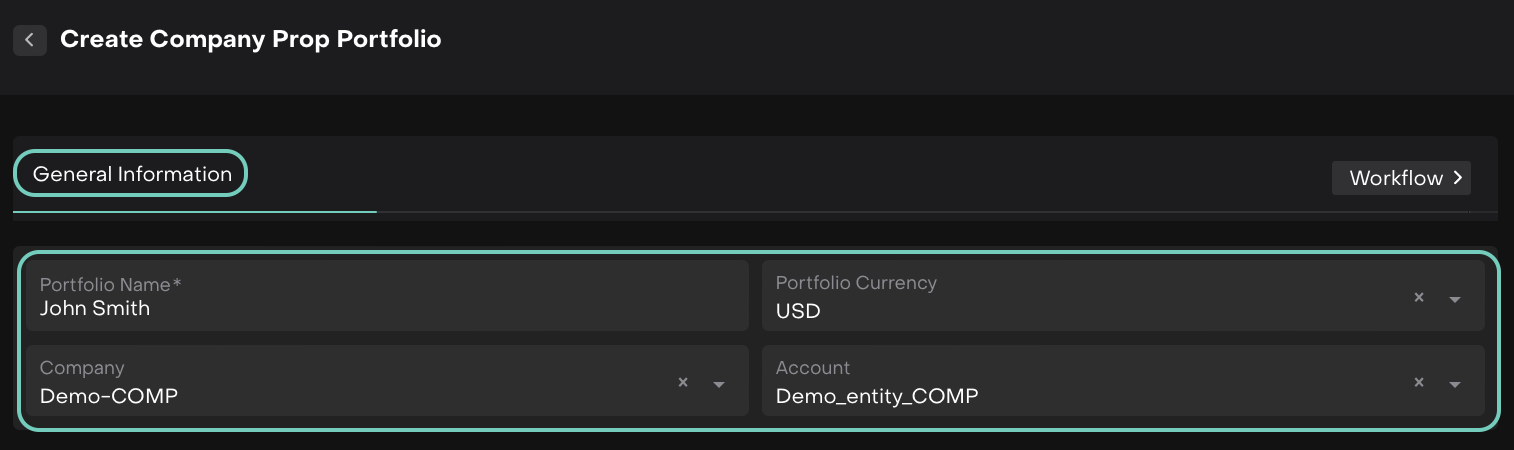The height and width of the screenshot is (450, 1514).
Task: Click the Account field label
Action: [812, 368]
